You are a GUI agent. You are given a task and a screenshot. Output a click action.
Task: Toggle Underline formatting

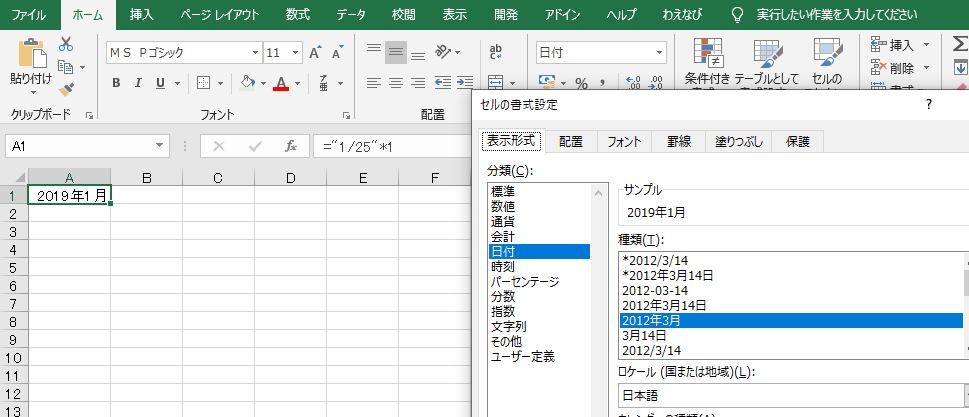point(161,83)
